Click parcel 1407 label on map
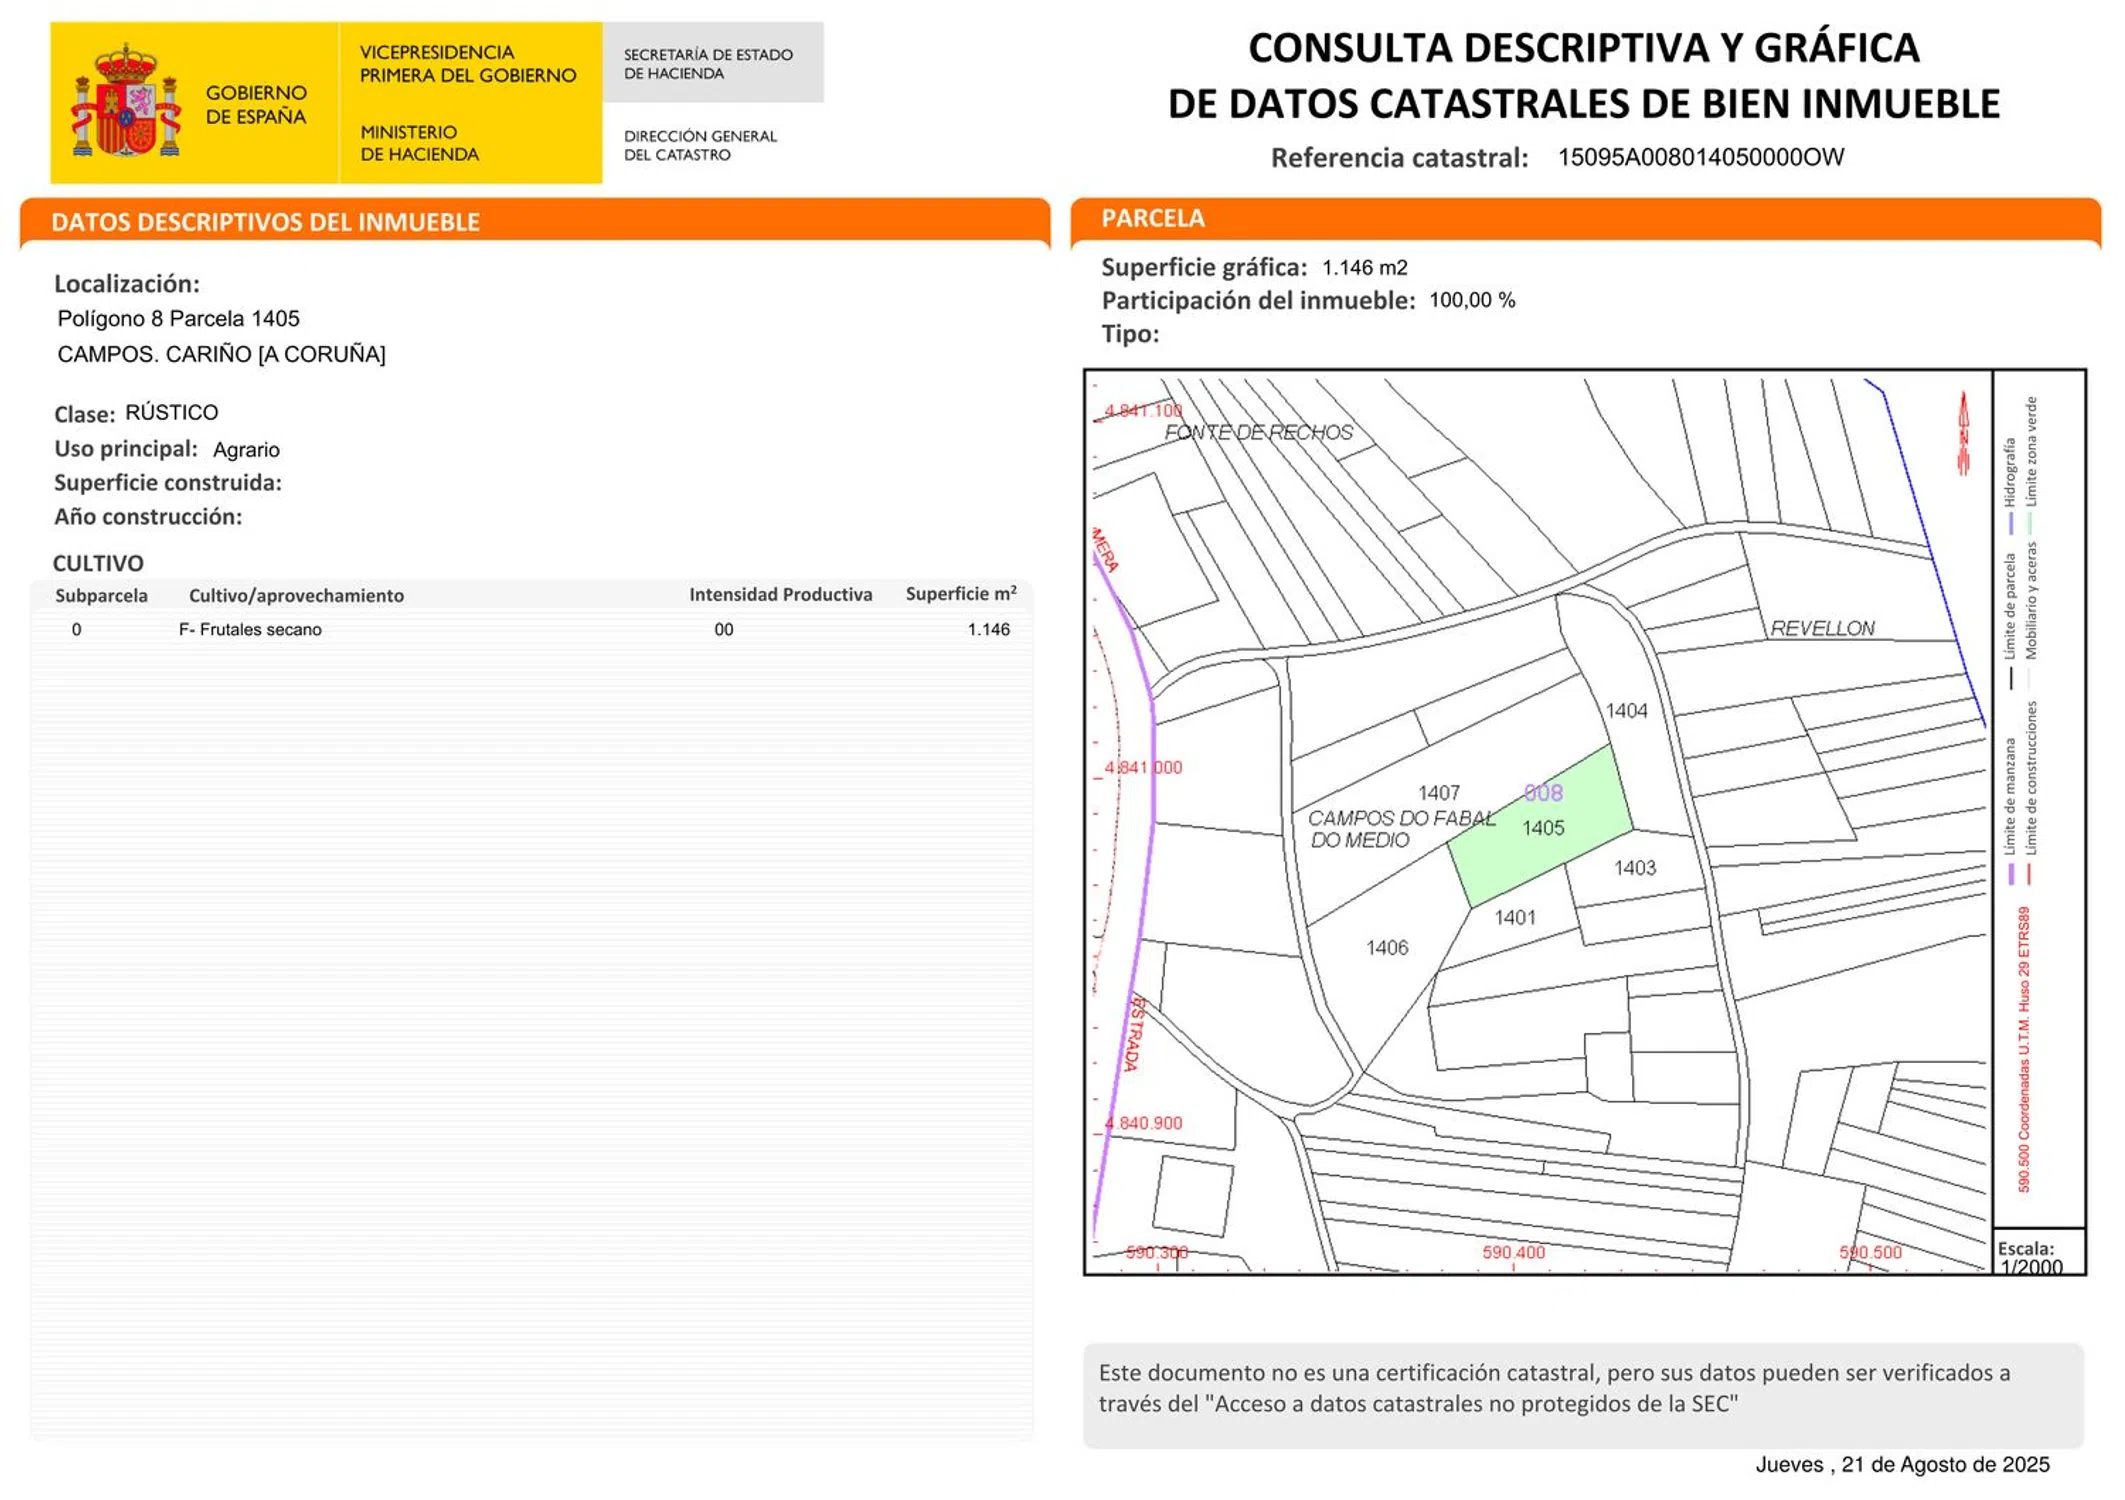Viewport: 2125px width, 1500px height. pyautogui.click(x=1438, y=793)
